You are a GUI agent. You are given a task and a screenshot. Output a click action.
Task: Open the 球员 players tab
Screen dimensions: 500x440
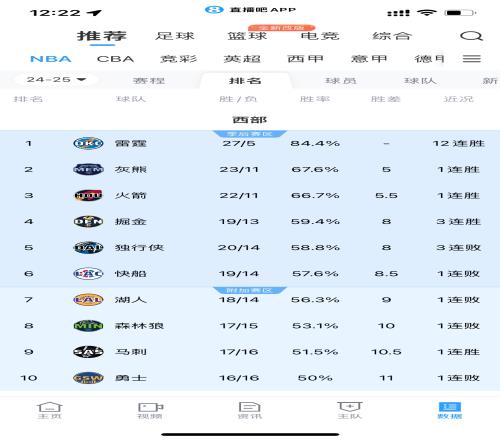[341, 81]
